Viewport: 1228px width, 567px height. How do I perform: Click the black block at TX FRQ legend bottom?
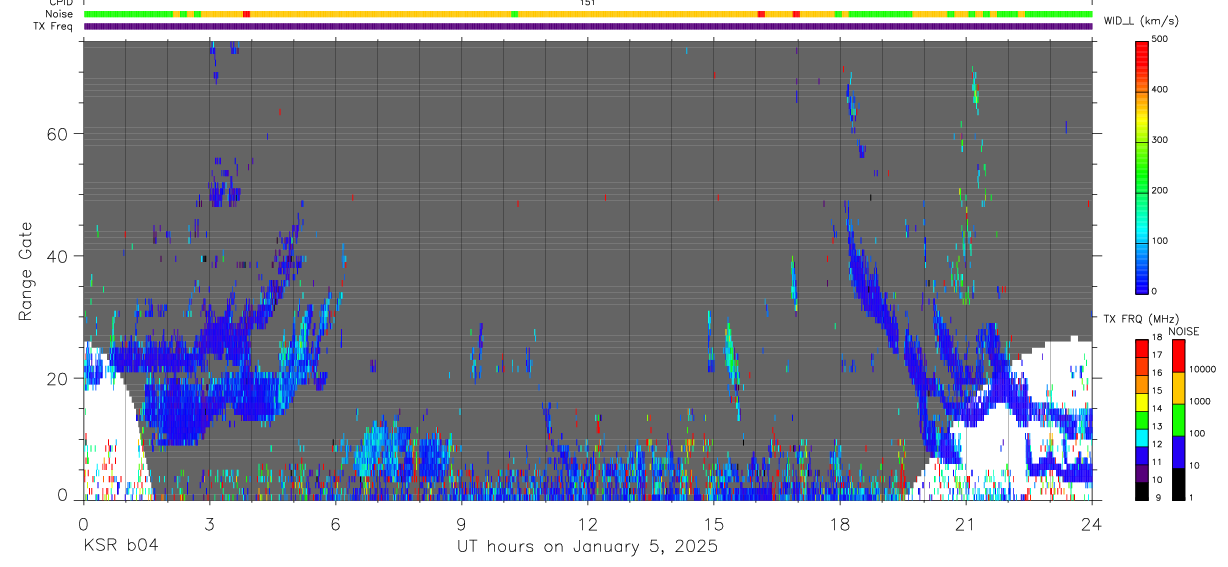1141,492
